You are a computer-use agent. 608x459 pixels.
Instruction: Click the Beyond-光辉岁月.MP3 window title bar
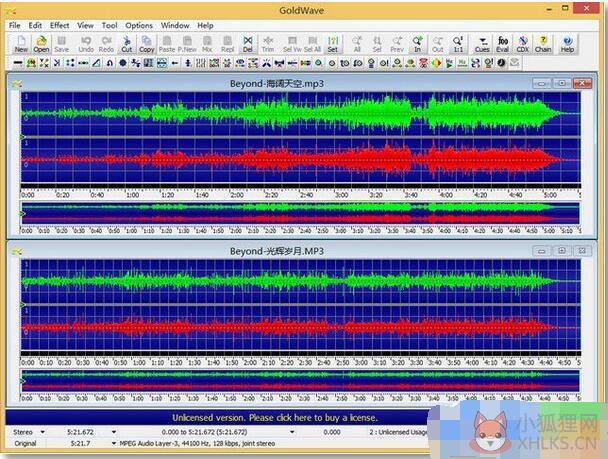[x=276, y=251]
